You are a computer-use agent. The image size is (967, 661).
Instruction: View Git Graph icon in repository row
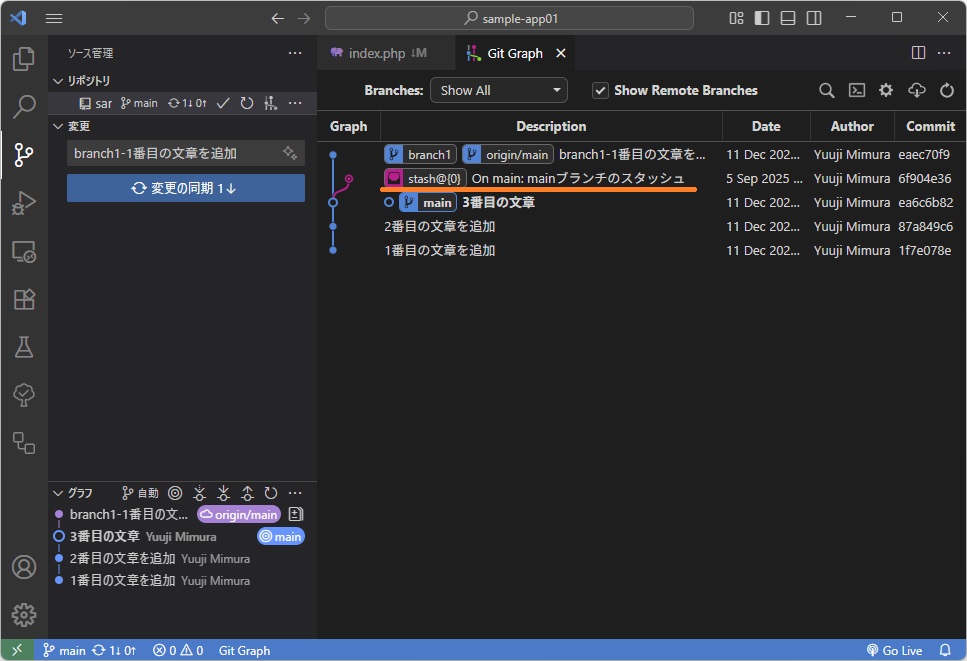[x=270, y=103]
